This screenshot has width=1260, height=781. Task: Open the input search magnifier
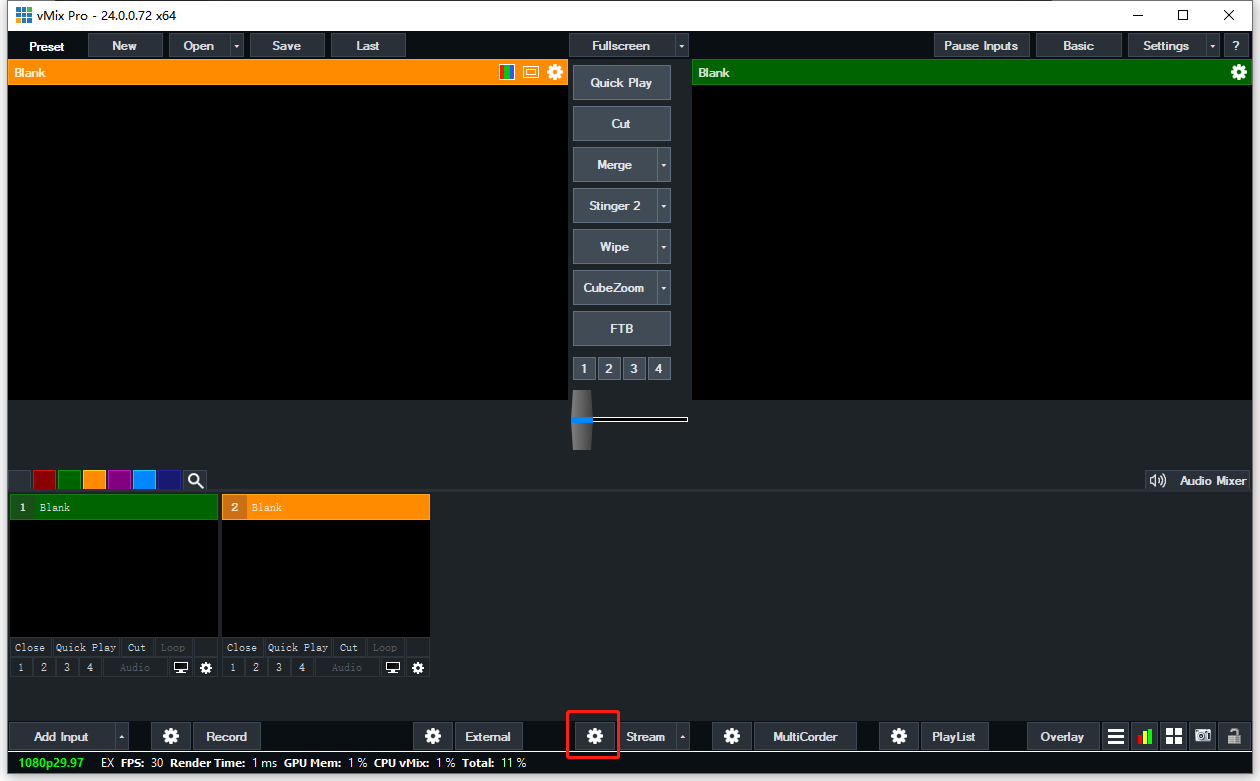(195, 480)
